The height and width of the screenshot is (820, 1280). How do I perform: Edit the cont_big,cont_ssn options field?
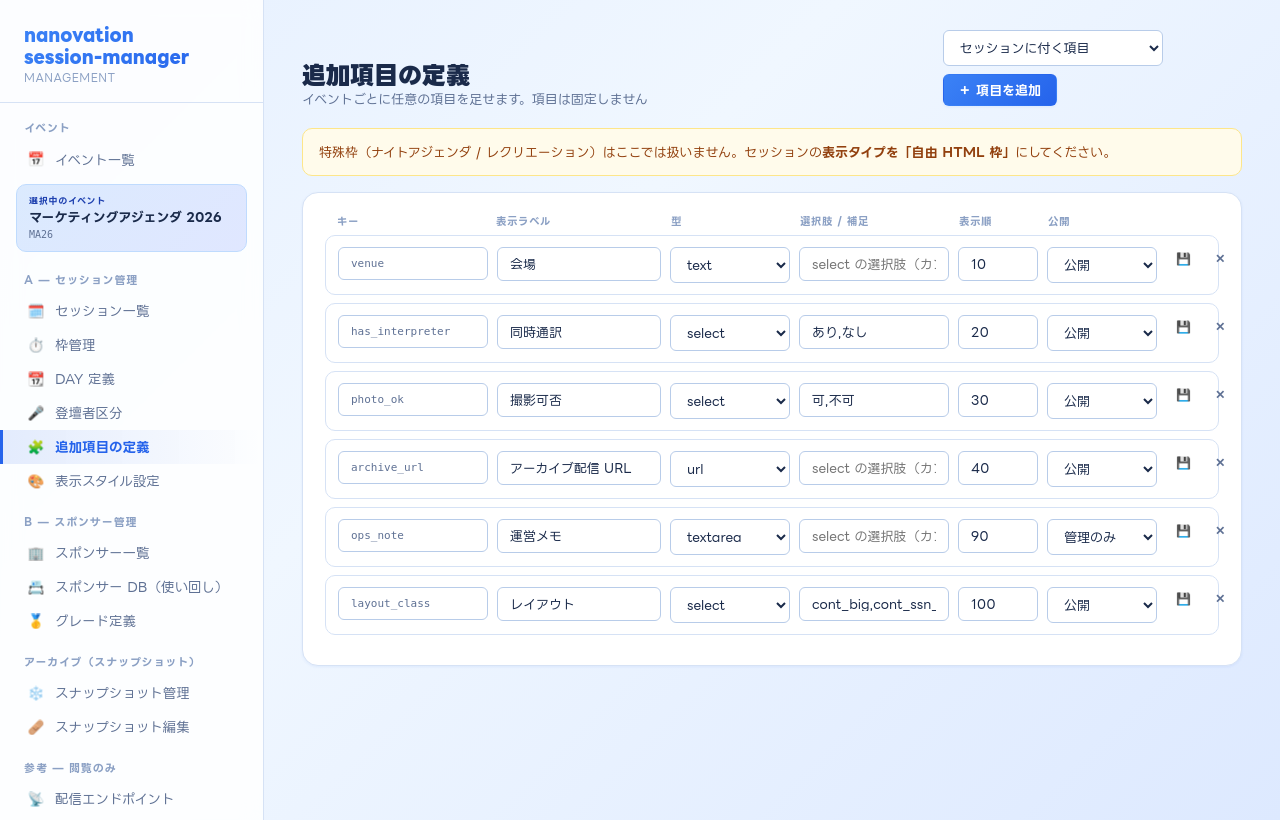874,604
